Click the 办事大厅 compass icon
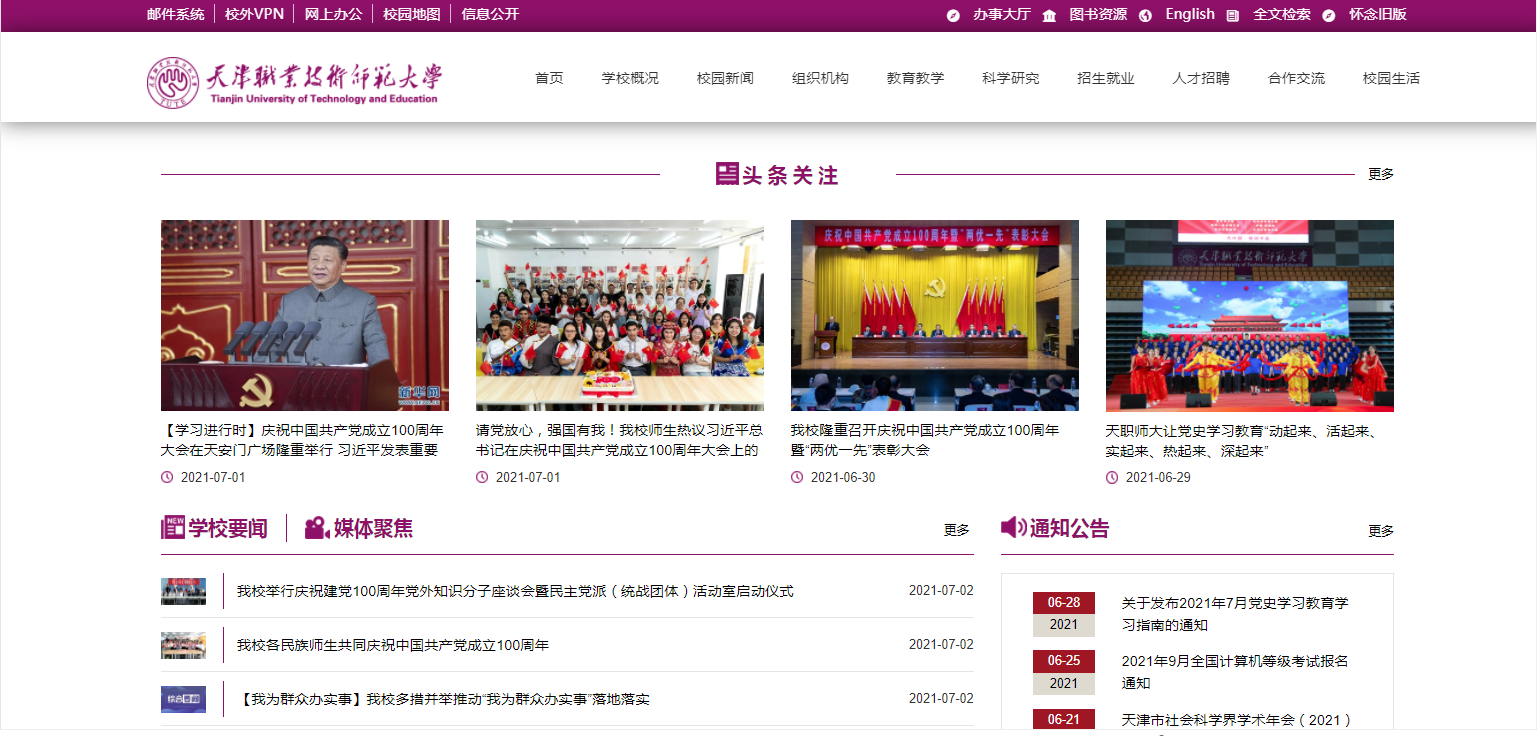This screenshot has width=1537, height=736. 953,15
